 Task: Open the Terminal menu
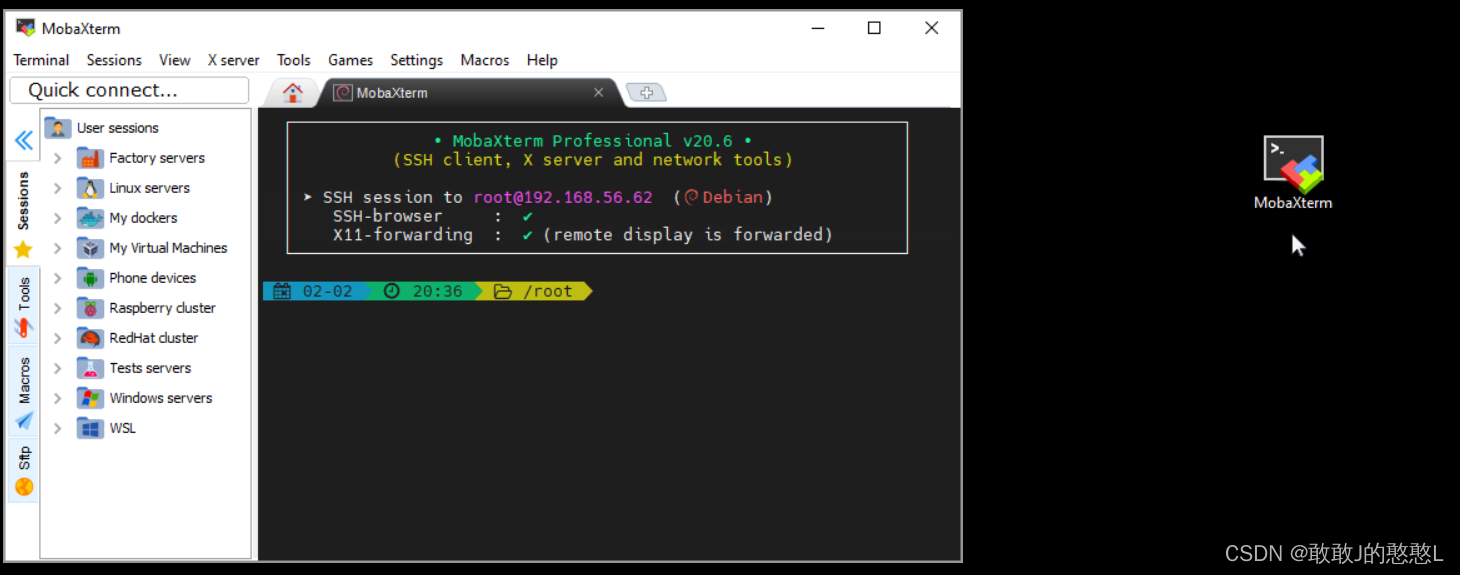(41, 60)
